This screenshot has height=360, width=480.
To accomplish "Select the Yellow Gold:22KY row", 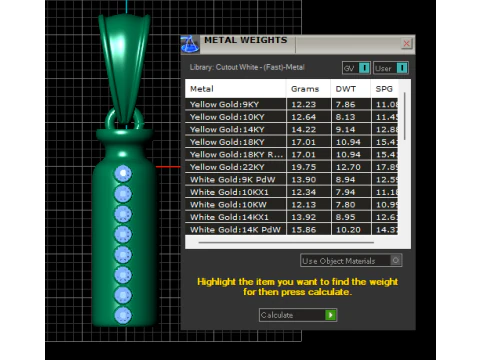I will pyautogui.click(x=292, y=167).
